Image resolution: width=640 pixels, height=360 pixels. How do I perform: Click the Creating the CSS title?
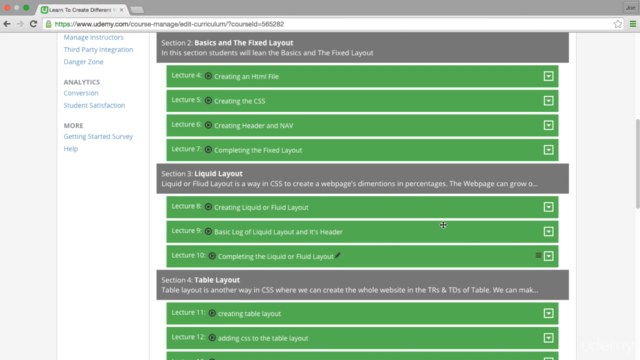pyautogui.click(x=240, y=101)
